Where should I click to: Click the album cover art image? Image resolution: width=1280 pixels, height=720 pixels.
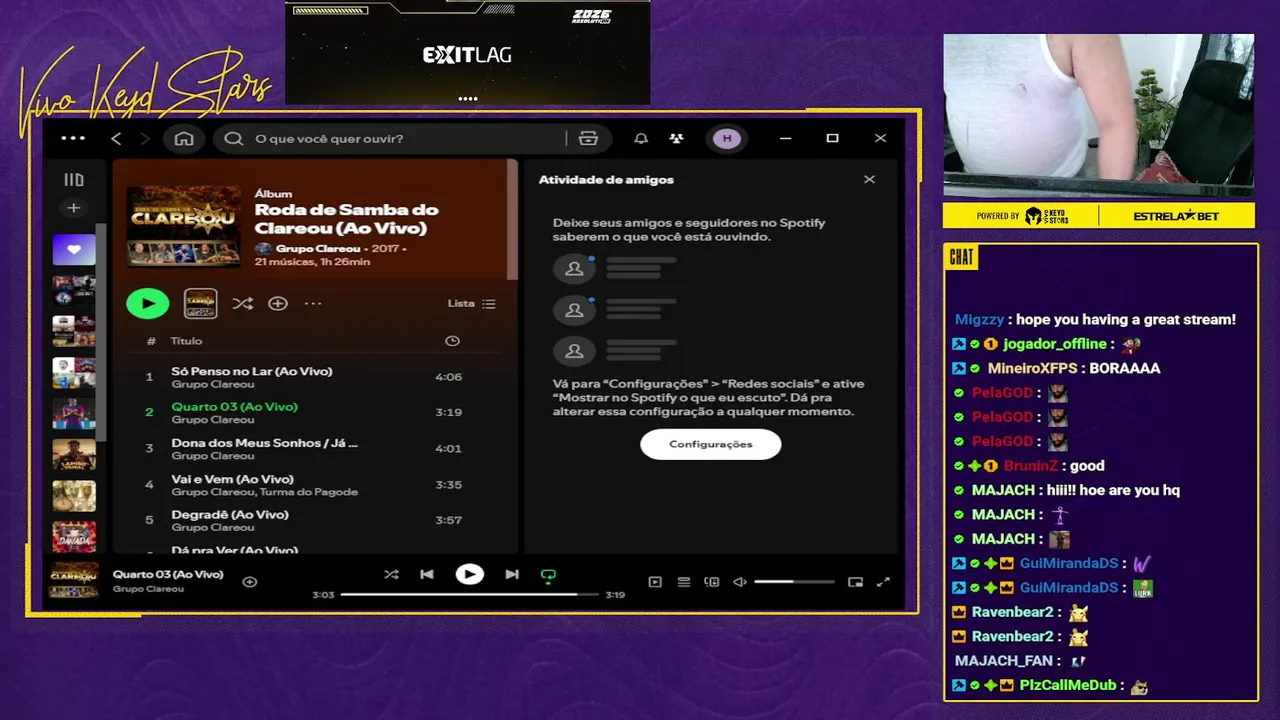click(184, 227)
